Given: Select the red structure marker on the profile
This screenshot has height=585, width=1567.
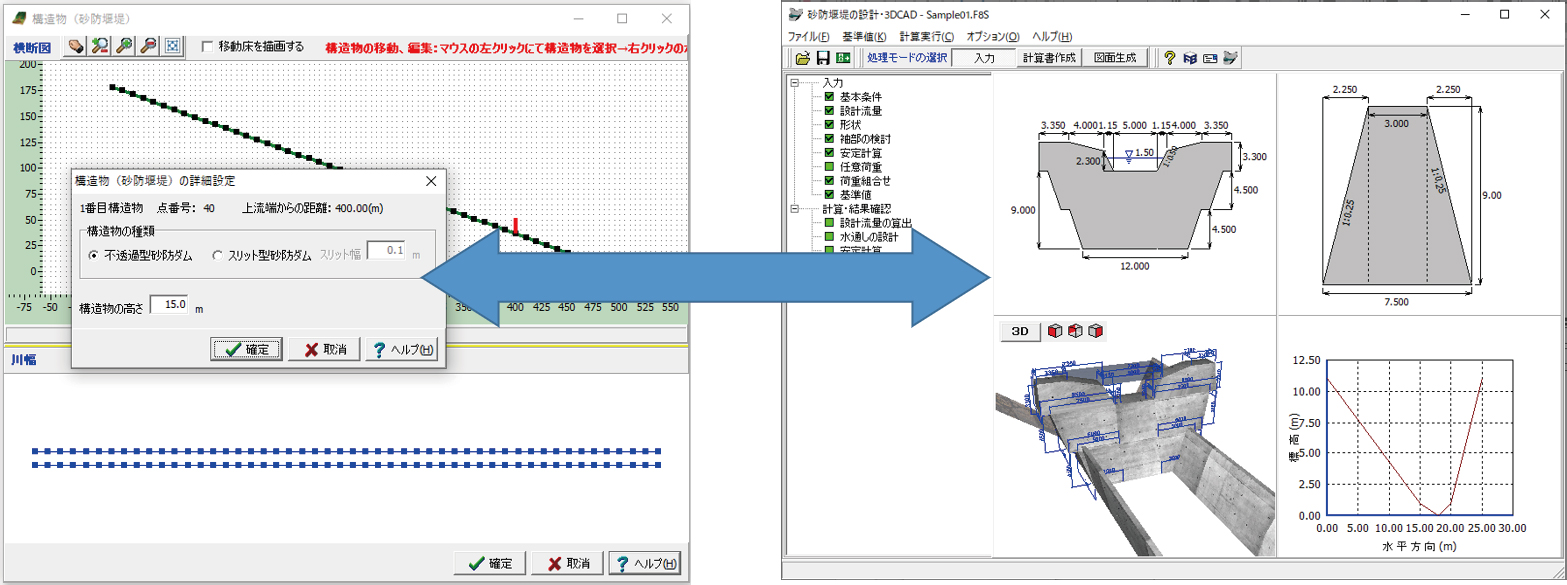Looking at the screenshot, I should click(516, 227).
